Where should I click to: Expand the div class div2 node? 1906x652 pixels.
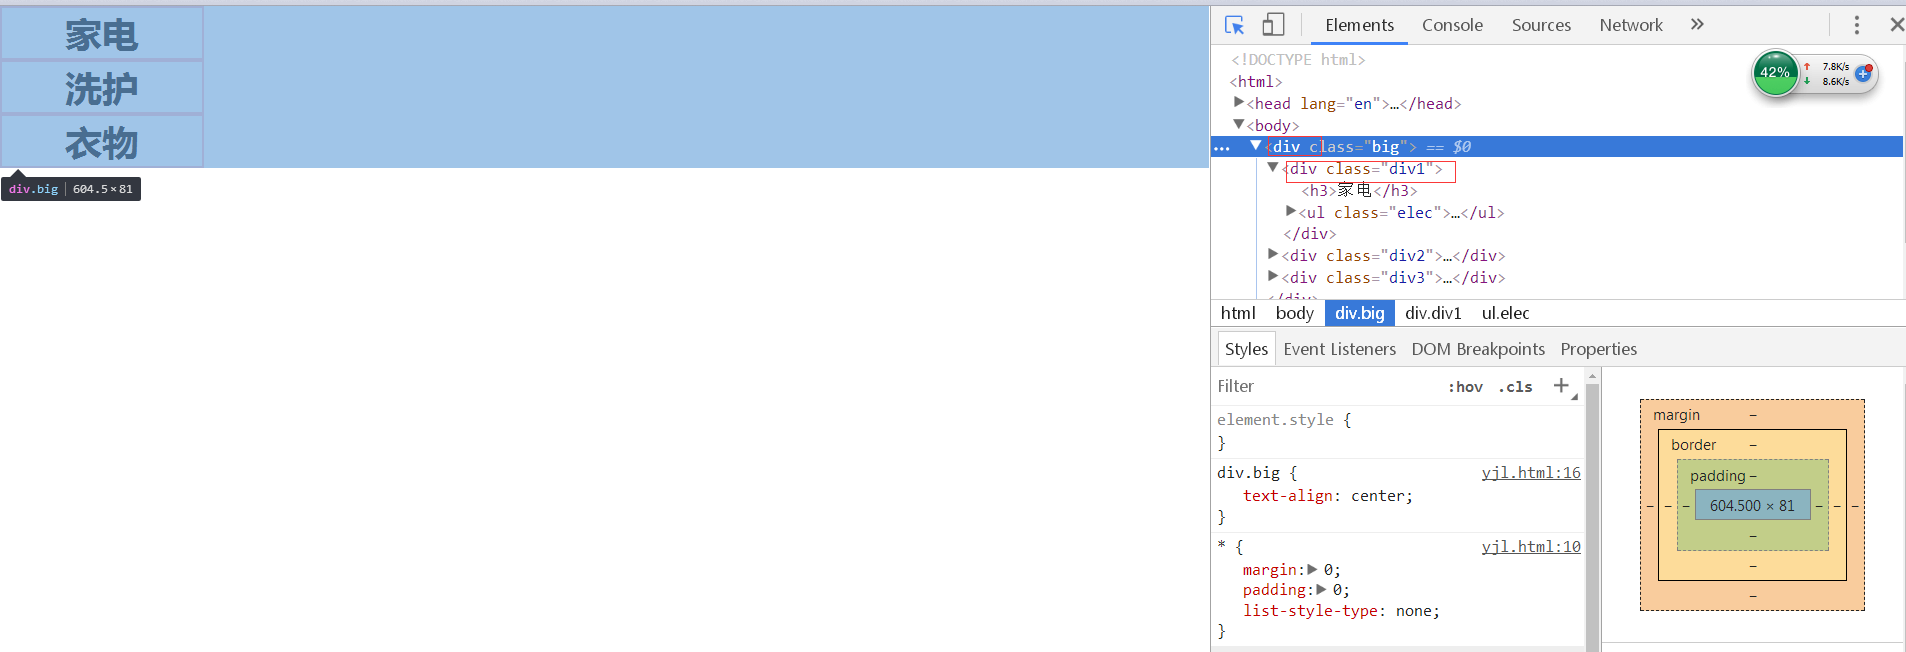coord(1273,254)
